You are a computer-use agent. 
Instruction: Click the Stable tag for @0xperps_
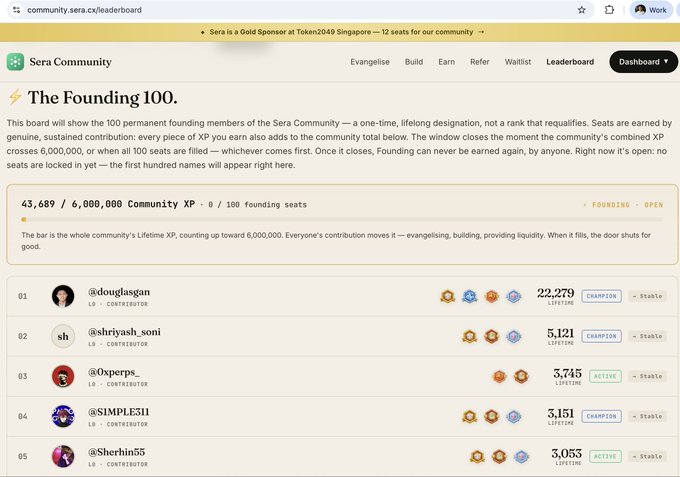coord(647,376)
